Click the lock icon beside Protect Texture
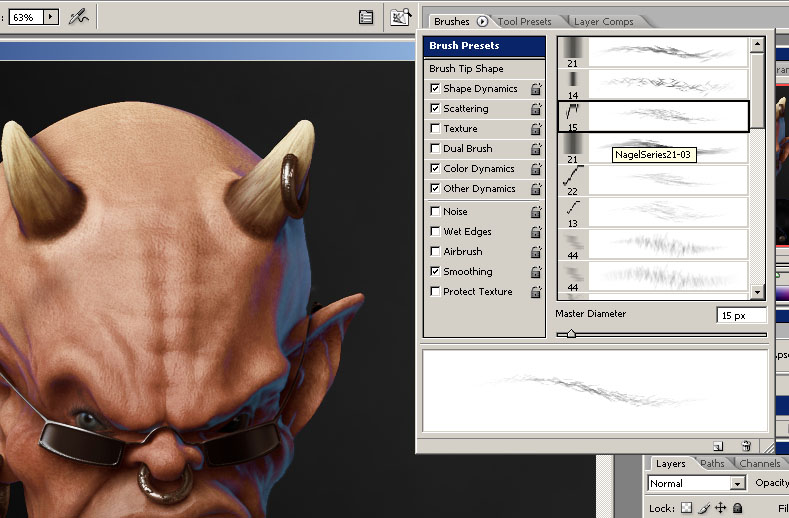 536,292
